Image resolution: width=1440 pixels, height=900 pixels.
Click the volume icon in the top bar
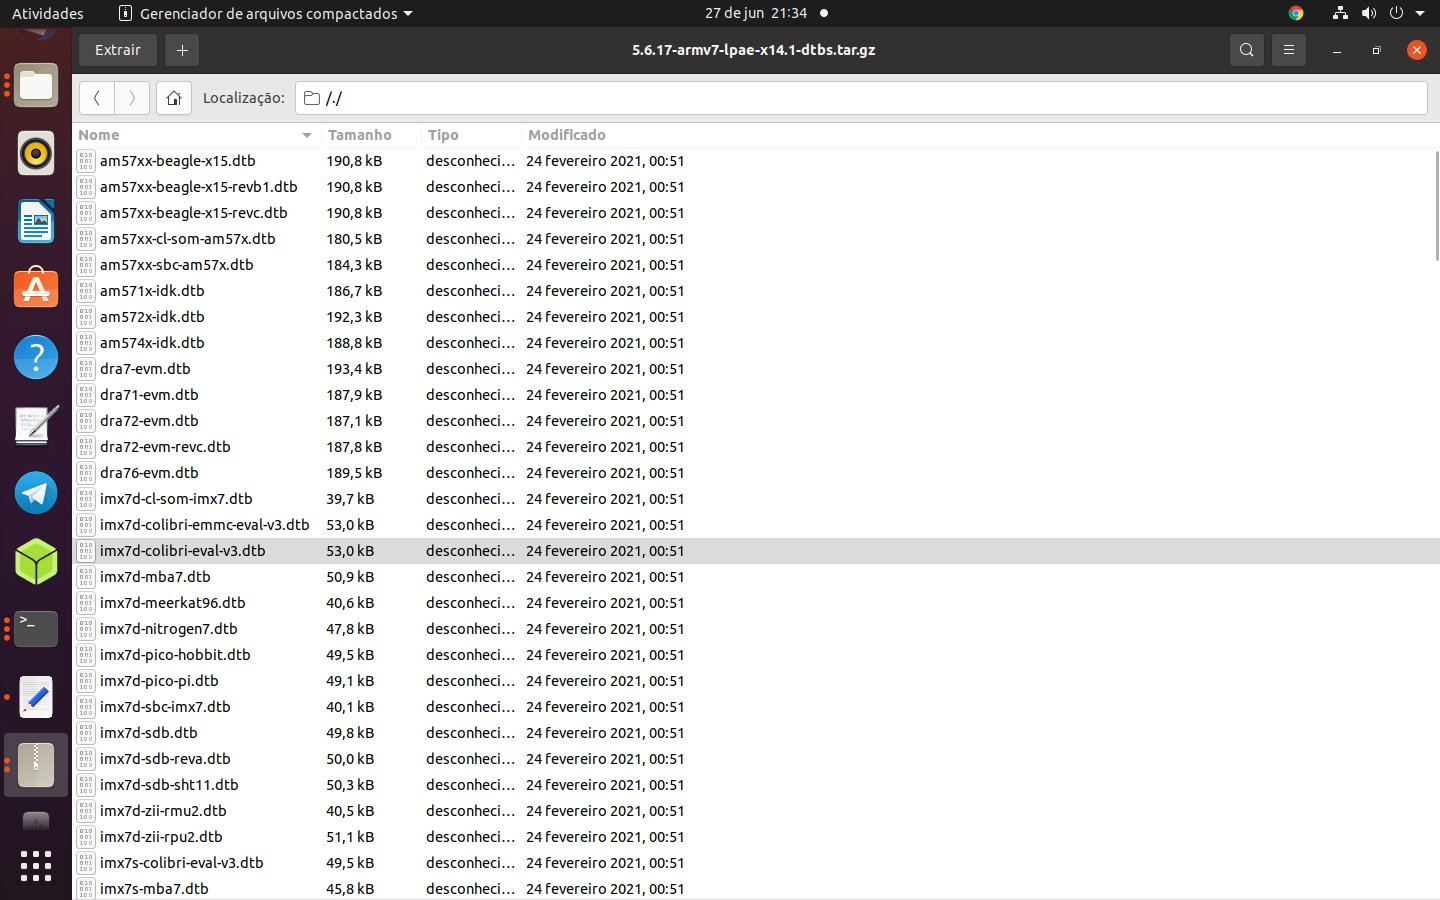click(1368, 13)
